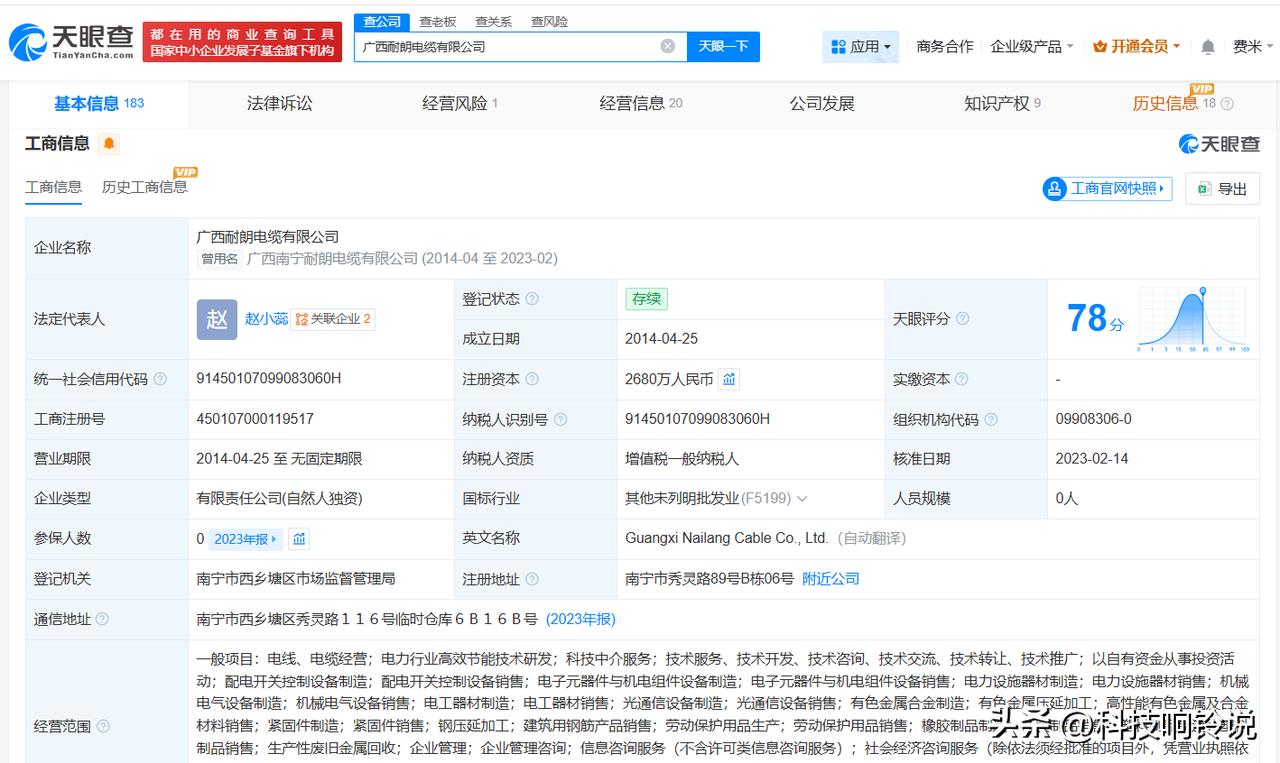
Task: Click the help icon next to 经营范围
Action: pyautogui.click(x=102, y=727)
